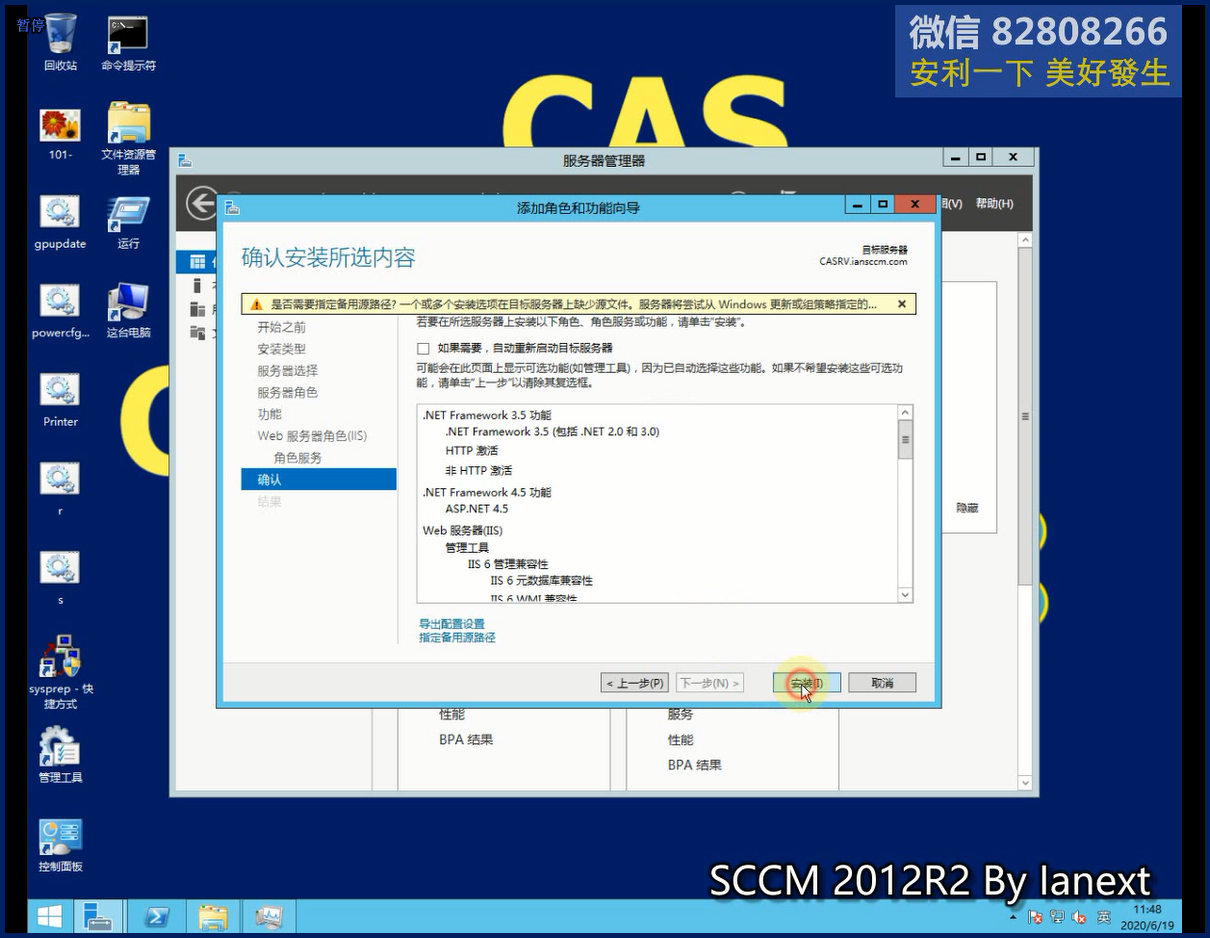Click the performance monitor taskbar icon
The width and height of the screenshot is (1210, 938).
(x=269, y=916)
